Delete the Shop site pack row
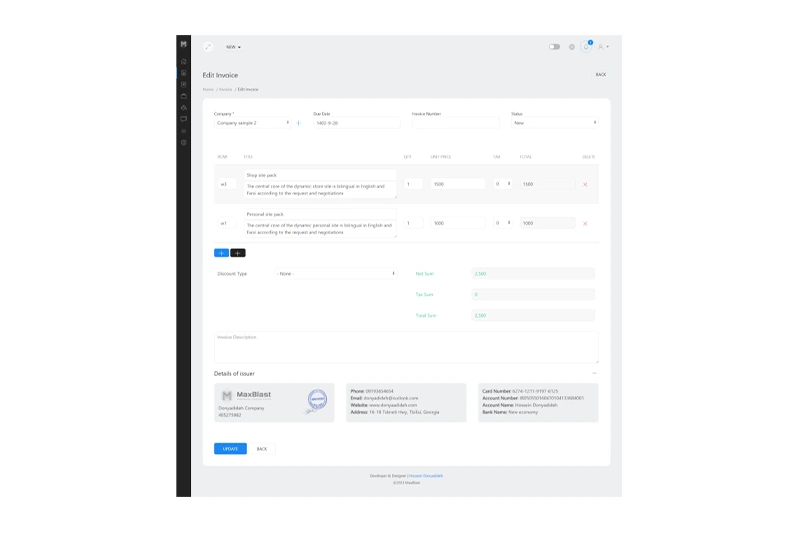 pyautogui.click(x=585, y=184)
